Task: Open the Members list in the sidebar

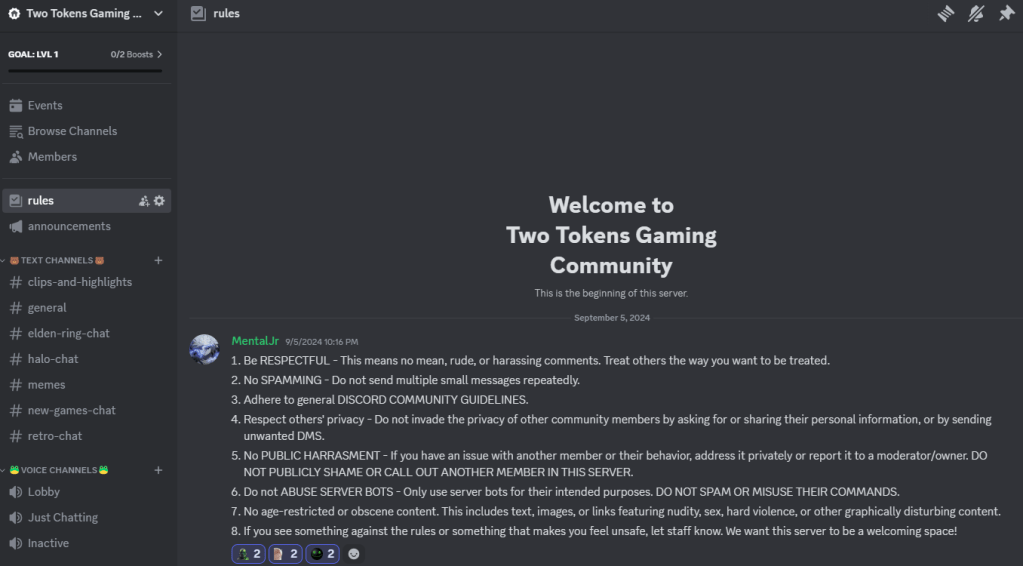Action: click(52, 157)
